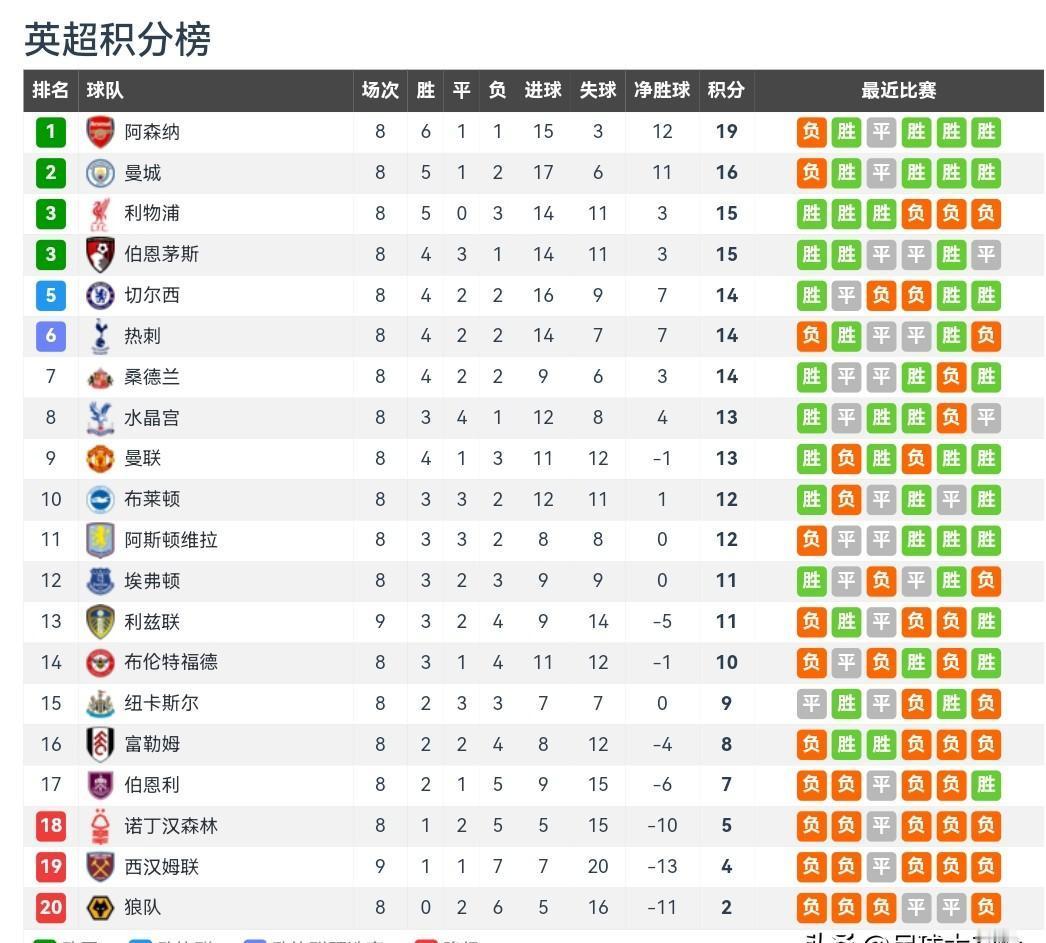Sort table by 积分 column header
The image size is (1046, 943).
[726, 90]
